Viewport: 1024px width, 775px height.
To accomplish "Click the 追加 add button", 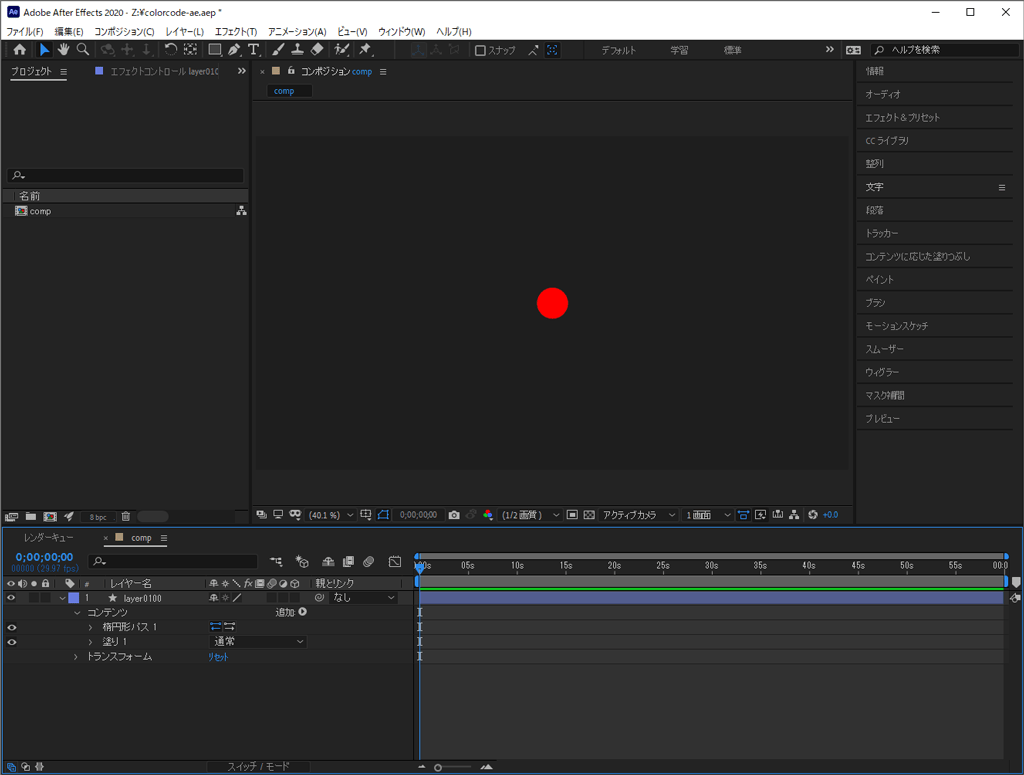I will coord(291,612).
